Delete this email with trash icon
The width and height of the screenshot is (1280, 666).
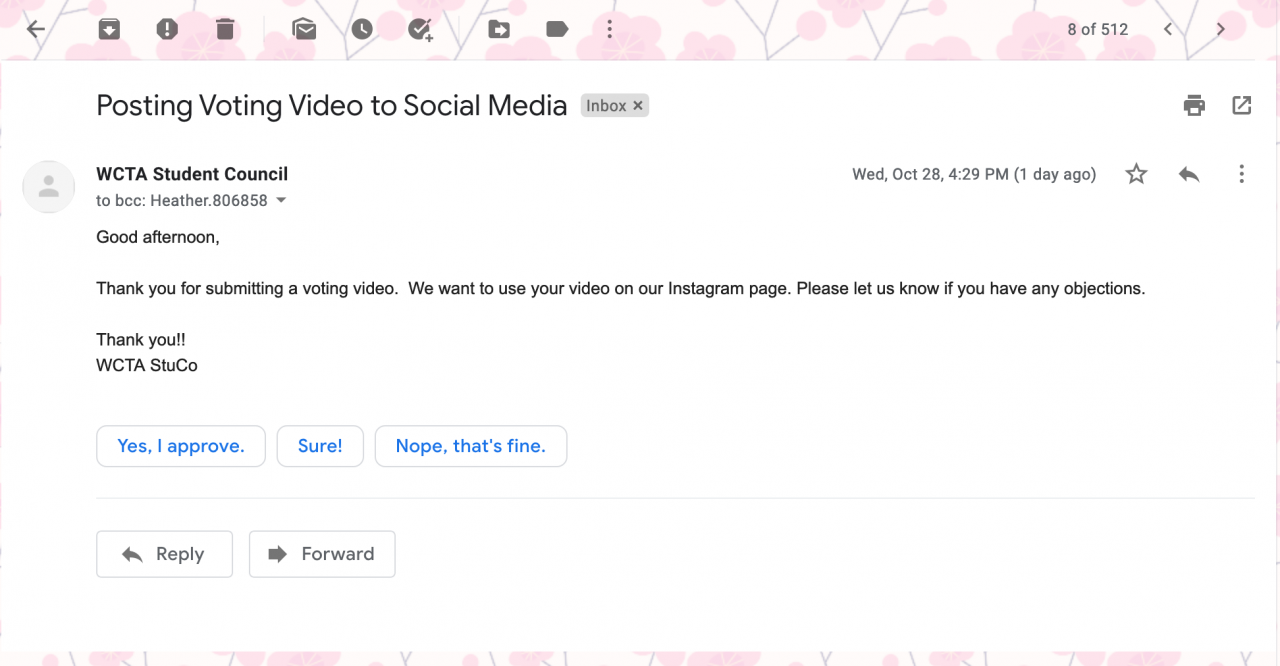tap(225, 29)
